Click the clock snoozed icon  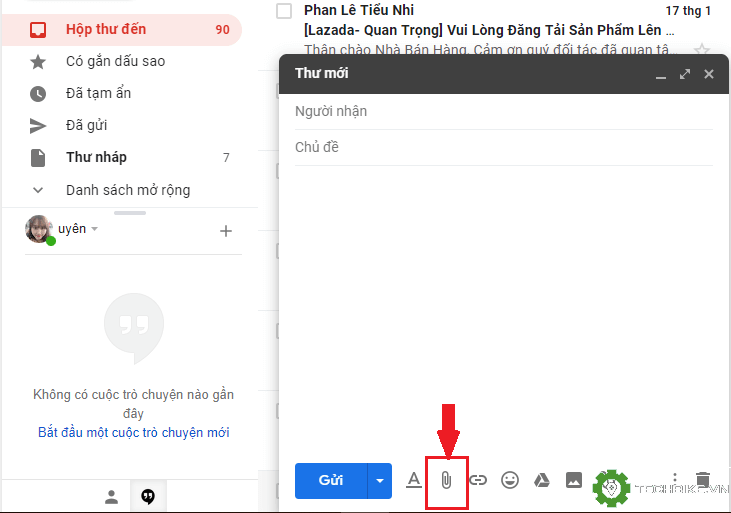tap(38, 94)
